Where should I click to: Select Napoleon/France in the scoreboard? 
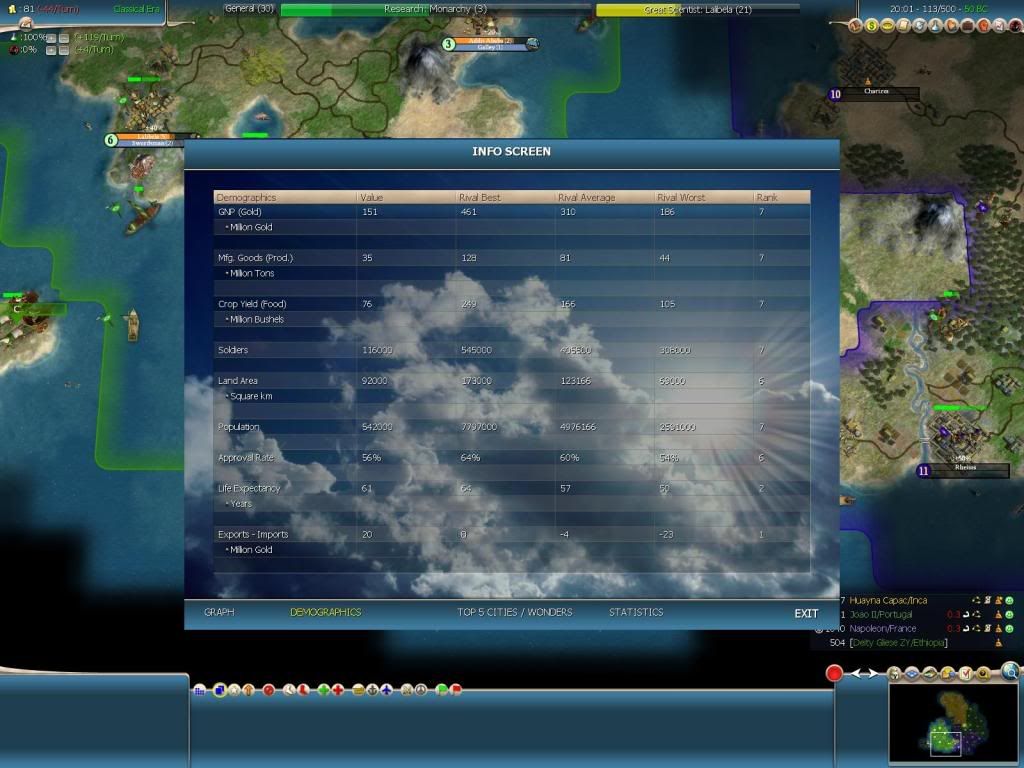(882, 628)
